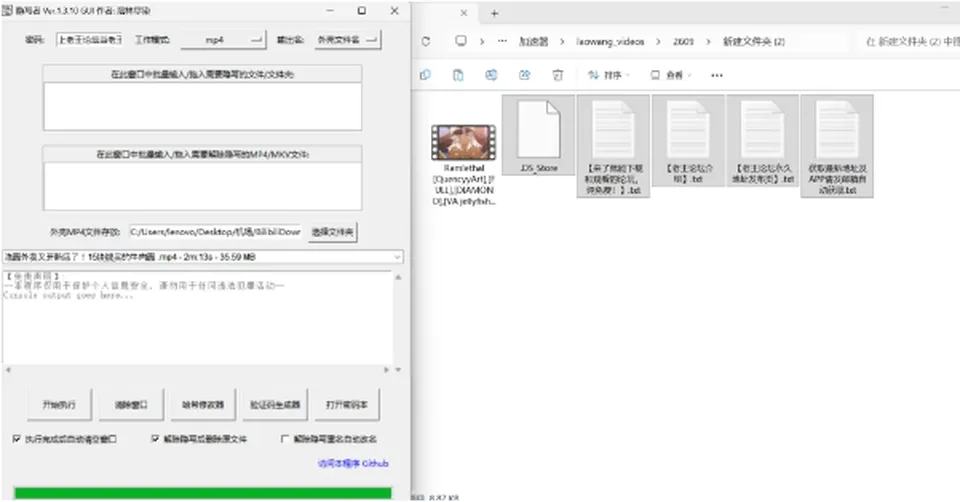Expand the chevron before 新建文件夹 (2) breadcrumb
Screen dimensions: 960x502
(x=708, y=42)
